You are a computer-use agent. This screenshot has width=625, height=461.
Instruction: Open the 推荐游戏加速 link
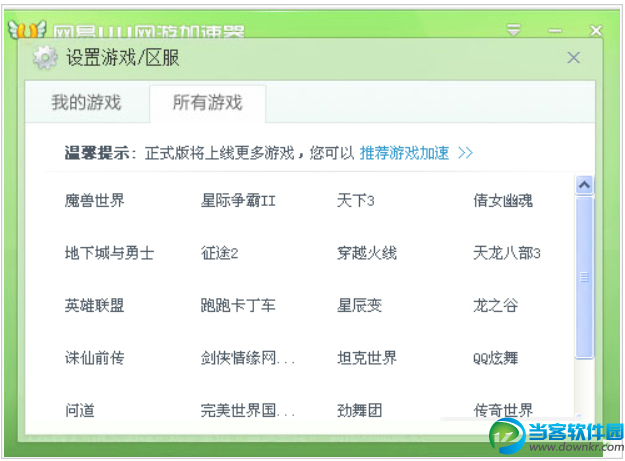[x=404, y=153]
